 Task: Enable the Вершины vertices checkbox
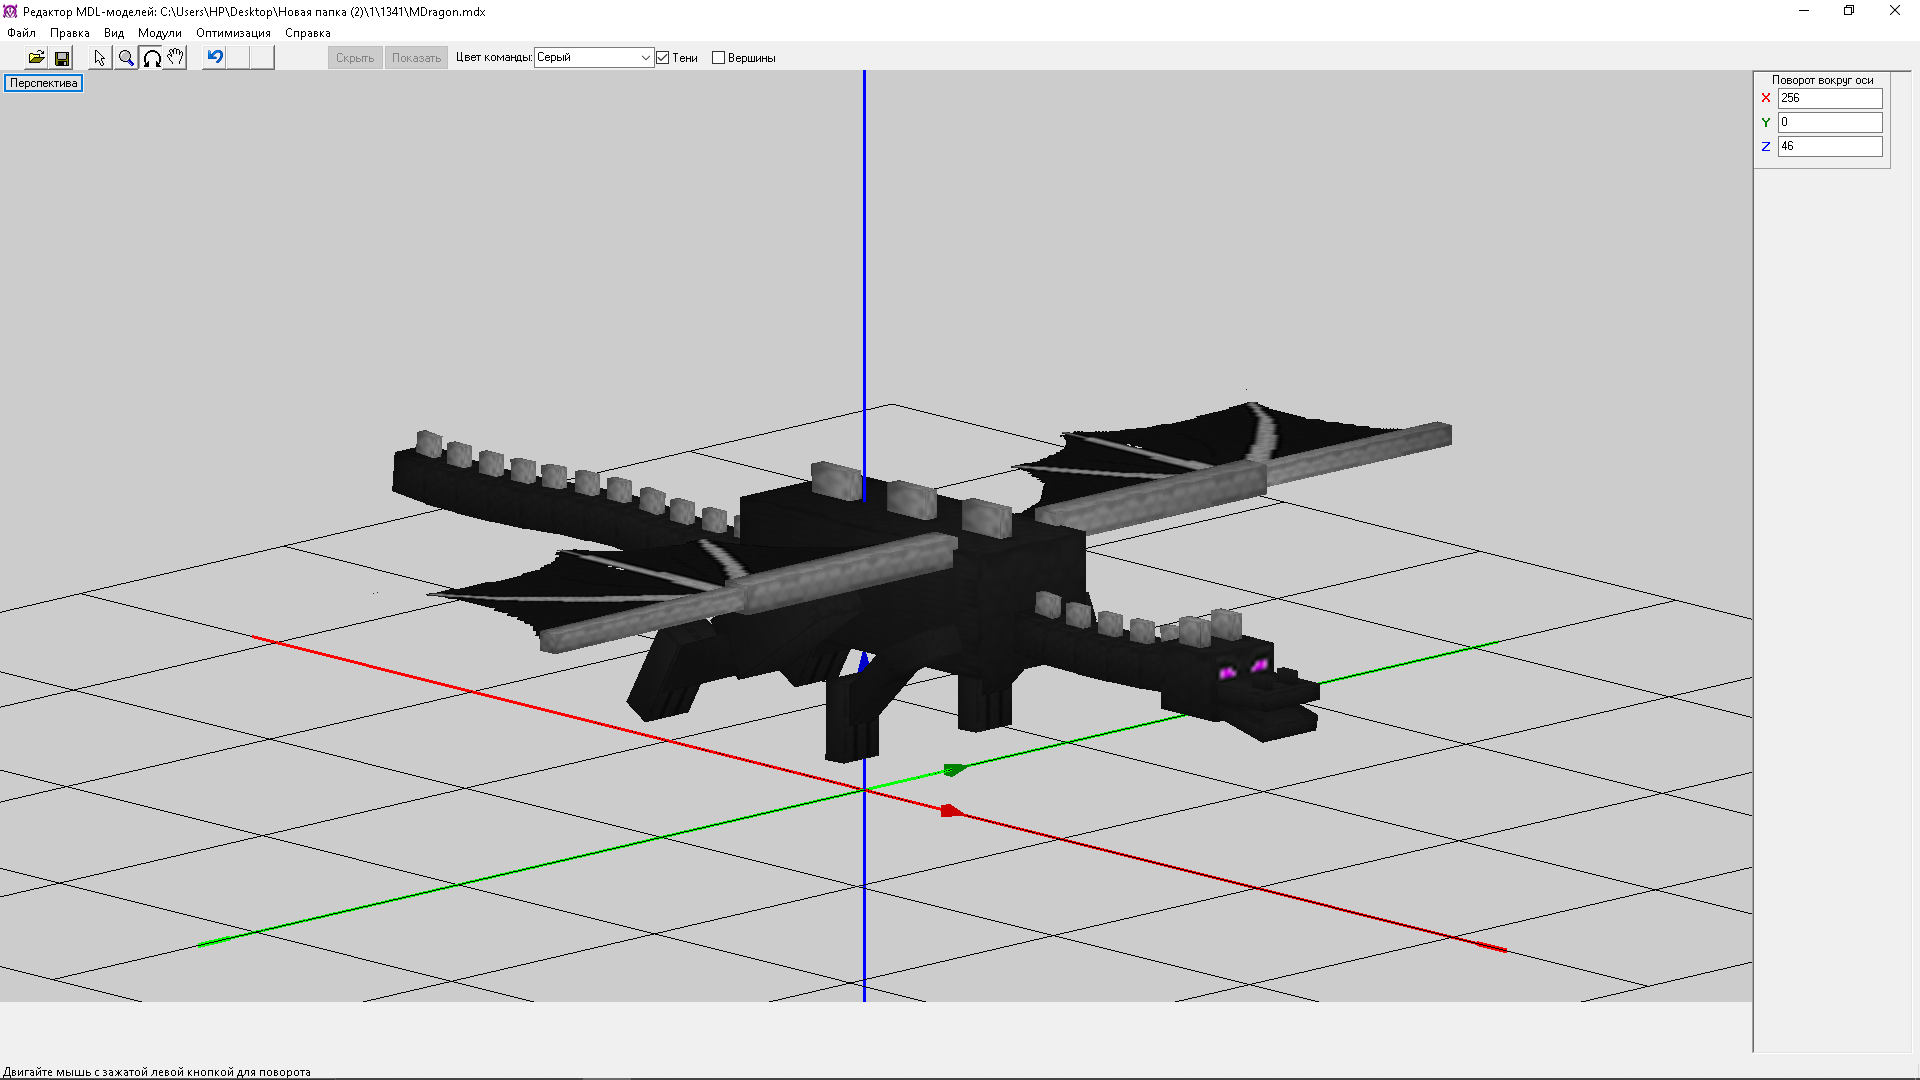[718, 58]
